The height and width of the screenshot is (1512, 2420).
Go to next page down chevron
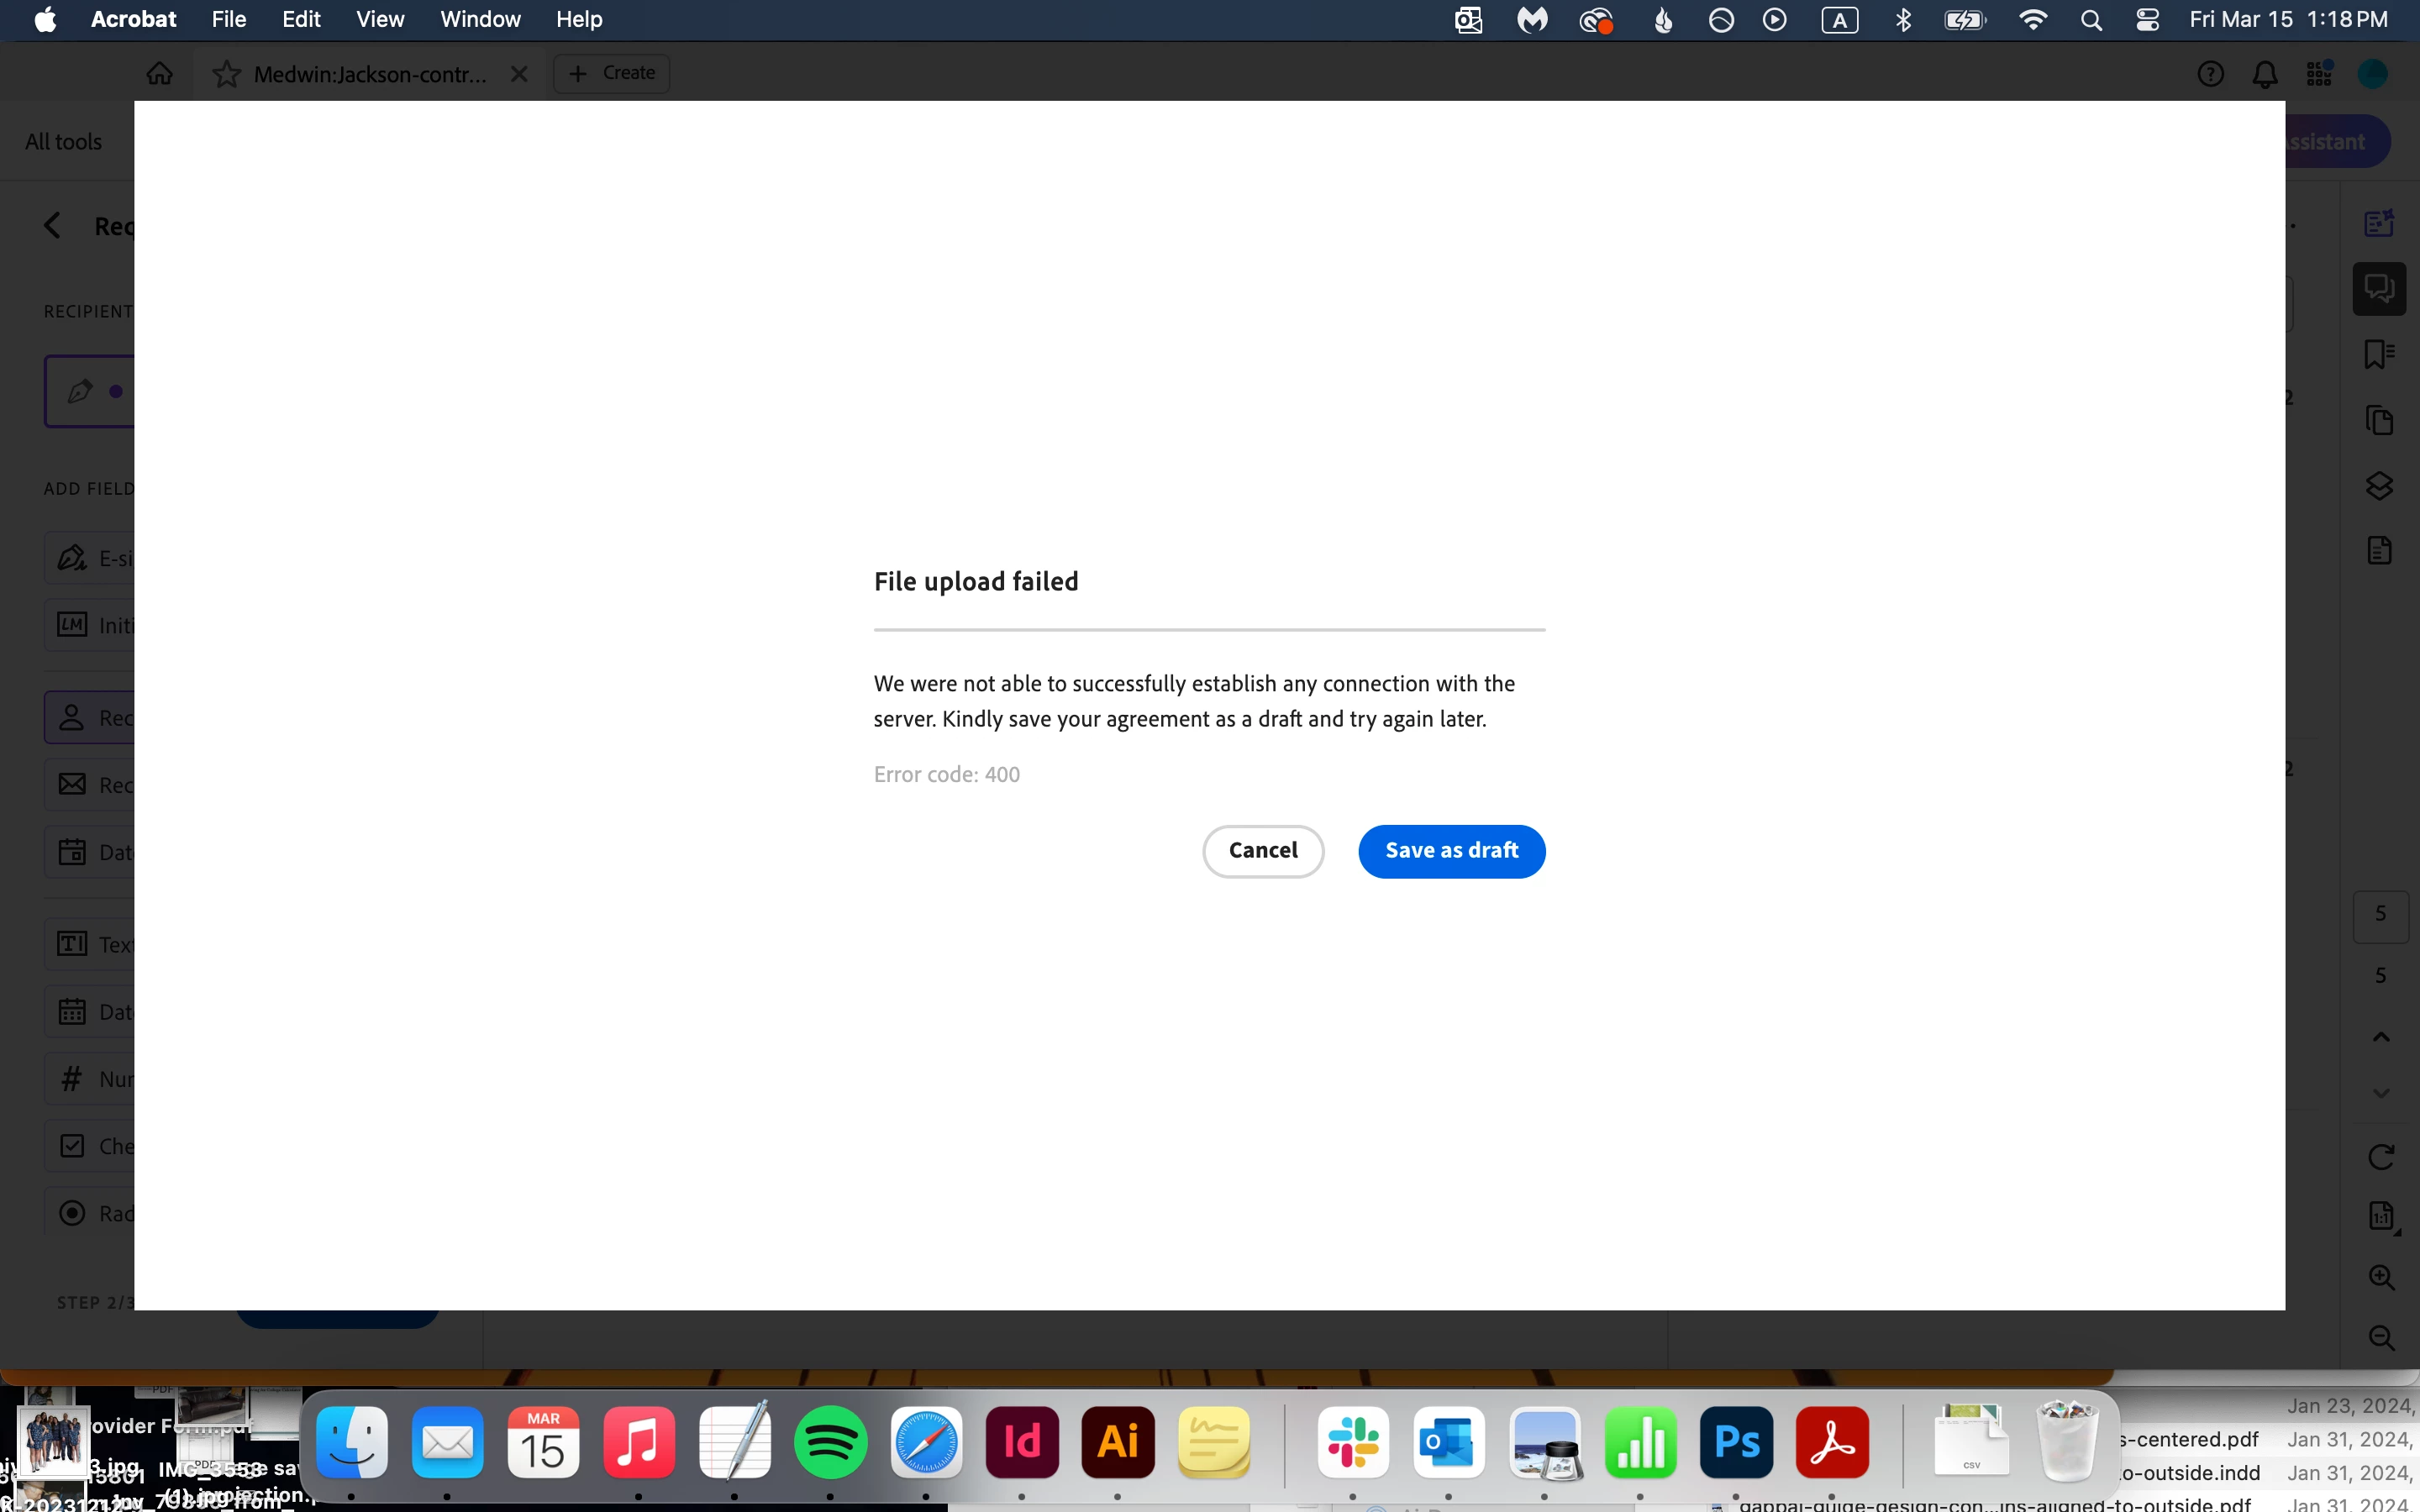2381,1093
